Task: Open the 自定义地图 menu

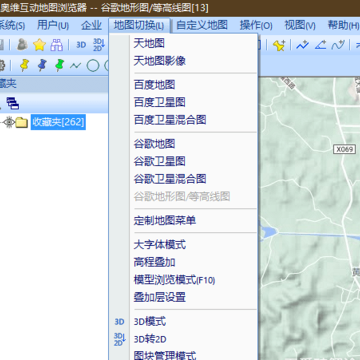Action: [x=202, y=25]
